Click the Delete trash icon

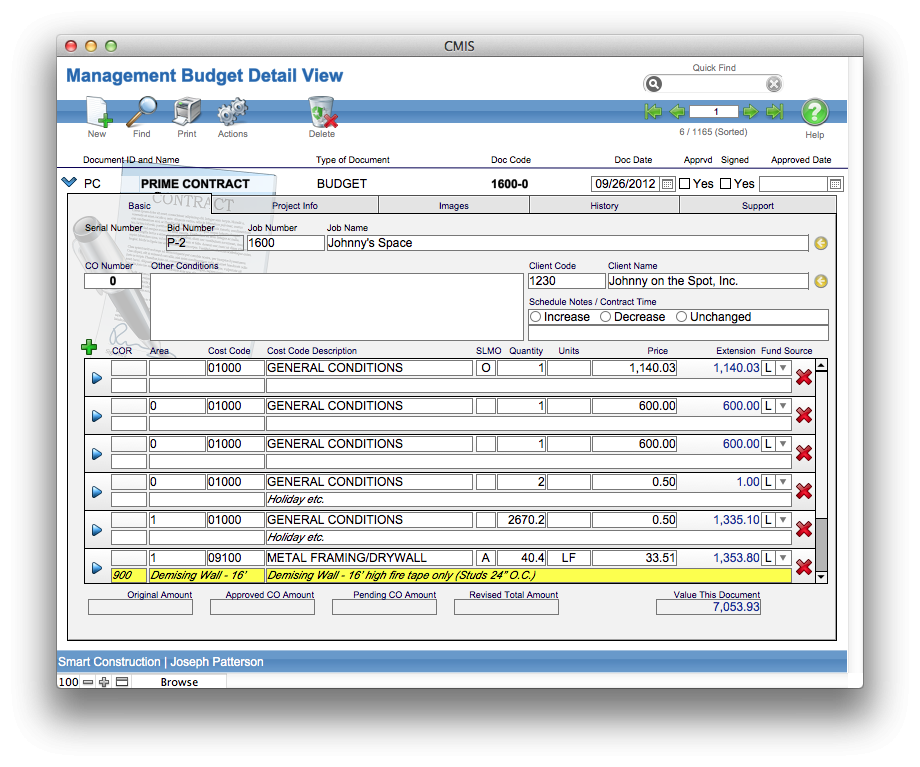click(321, 113)
